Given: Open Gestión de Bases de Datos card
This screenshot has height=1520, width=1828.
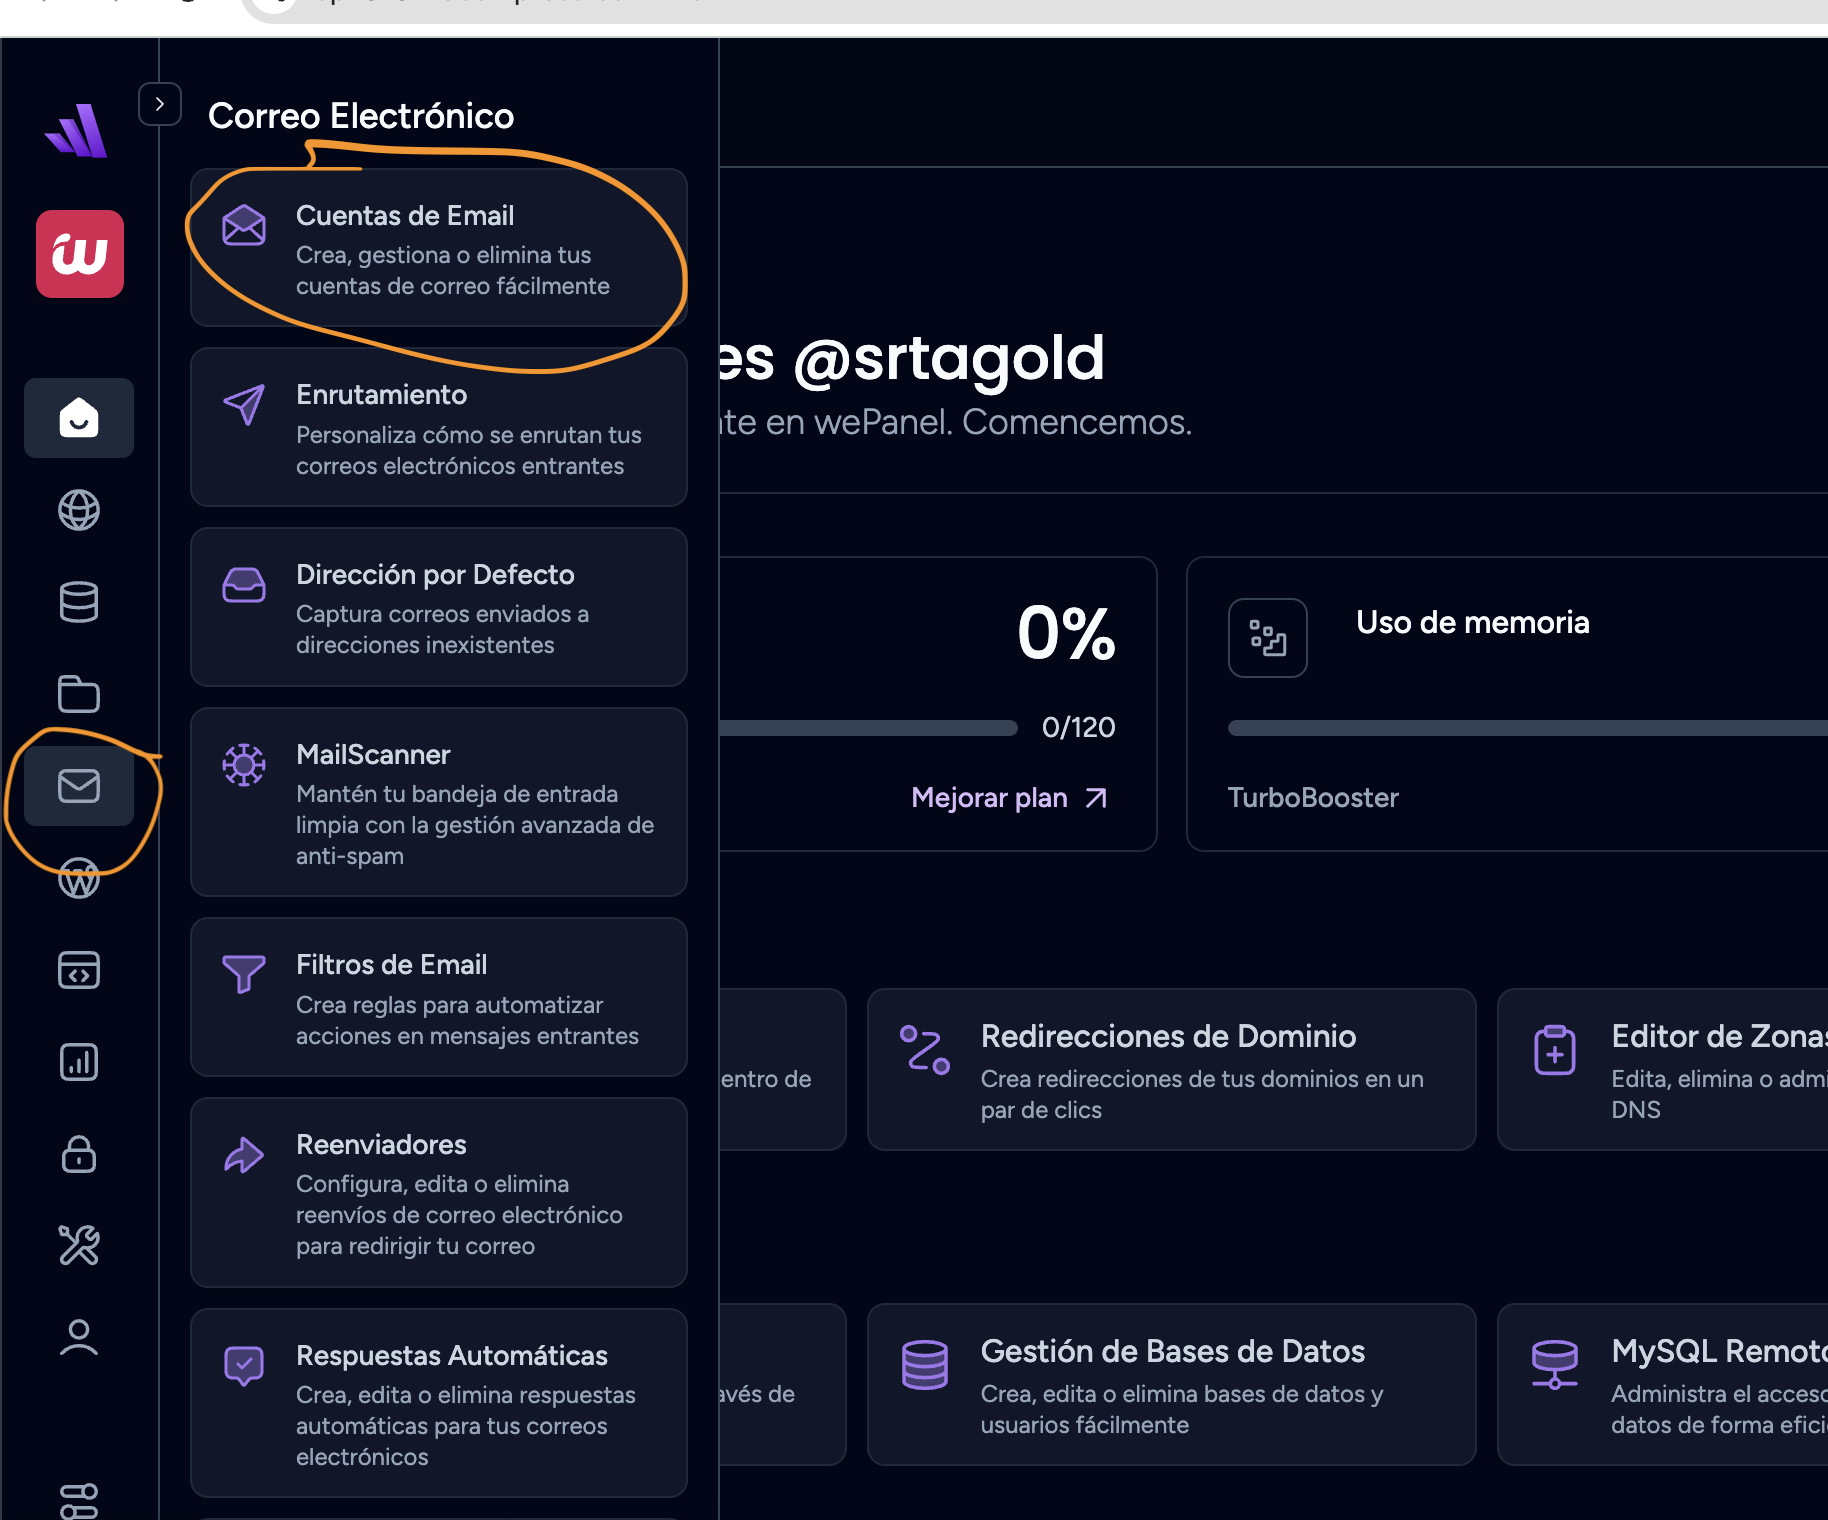Looking at the screenshot, I should coord(1172,1385).
